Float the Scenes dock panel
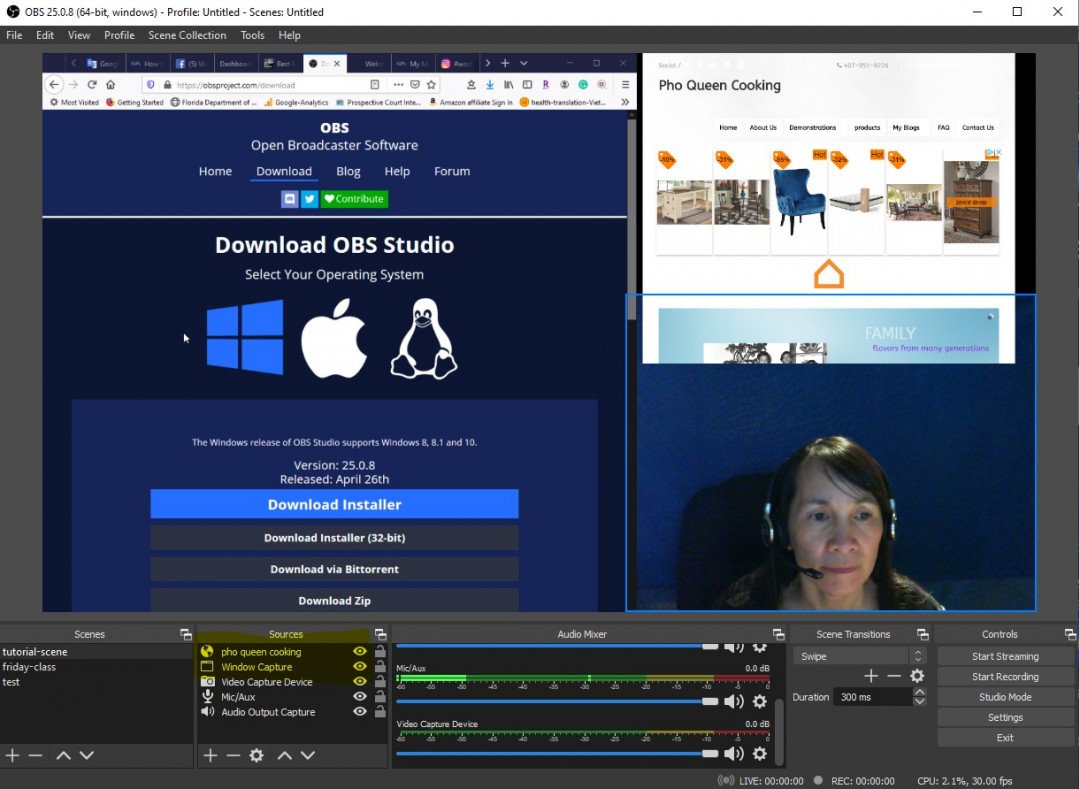1079x789 pixels. click(186, 634)
